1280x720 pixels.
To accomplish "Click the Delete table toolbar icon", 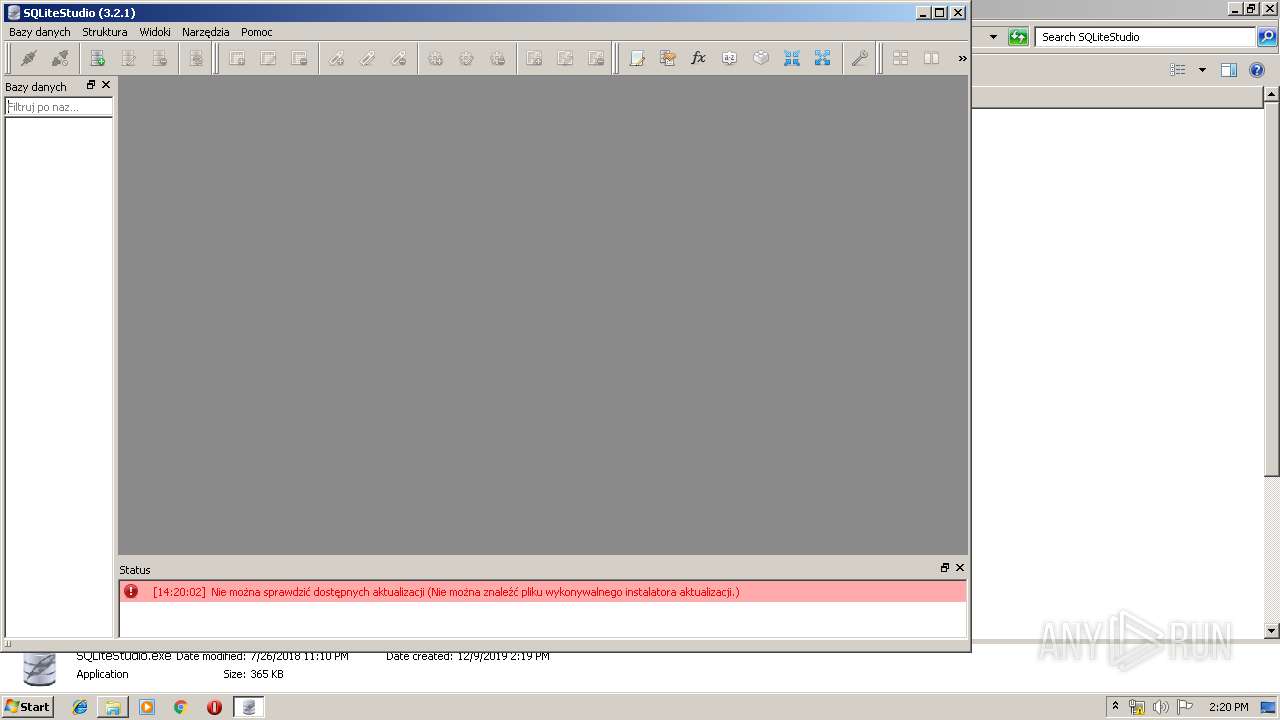I will click(299, 59).
